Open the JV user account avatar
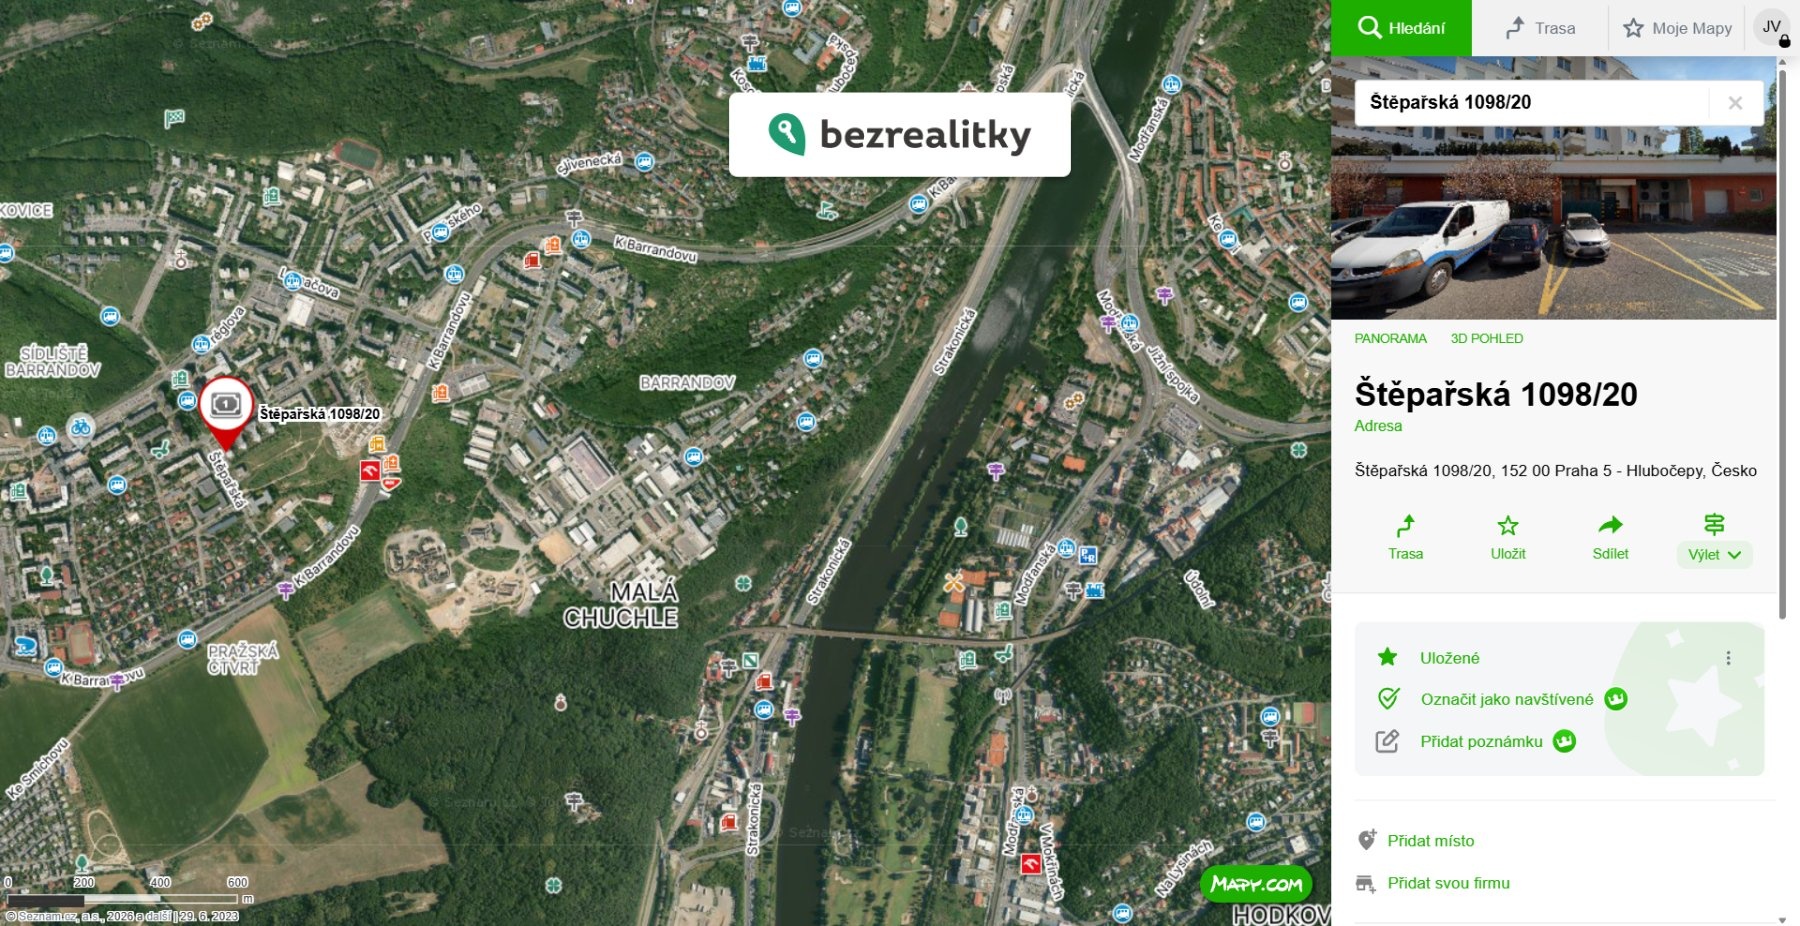Image resolution: width=1800 pixels, height=926 pixels. (x=1771, y=27)
